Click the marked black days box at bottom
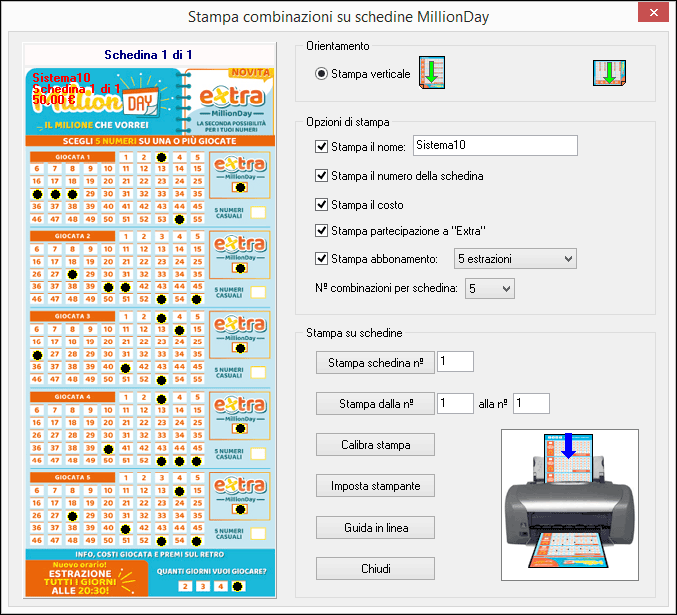This screenshot has width=677, height=615. click(238, 586)
